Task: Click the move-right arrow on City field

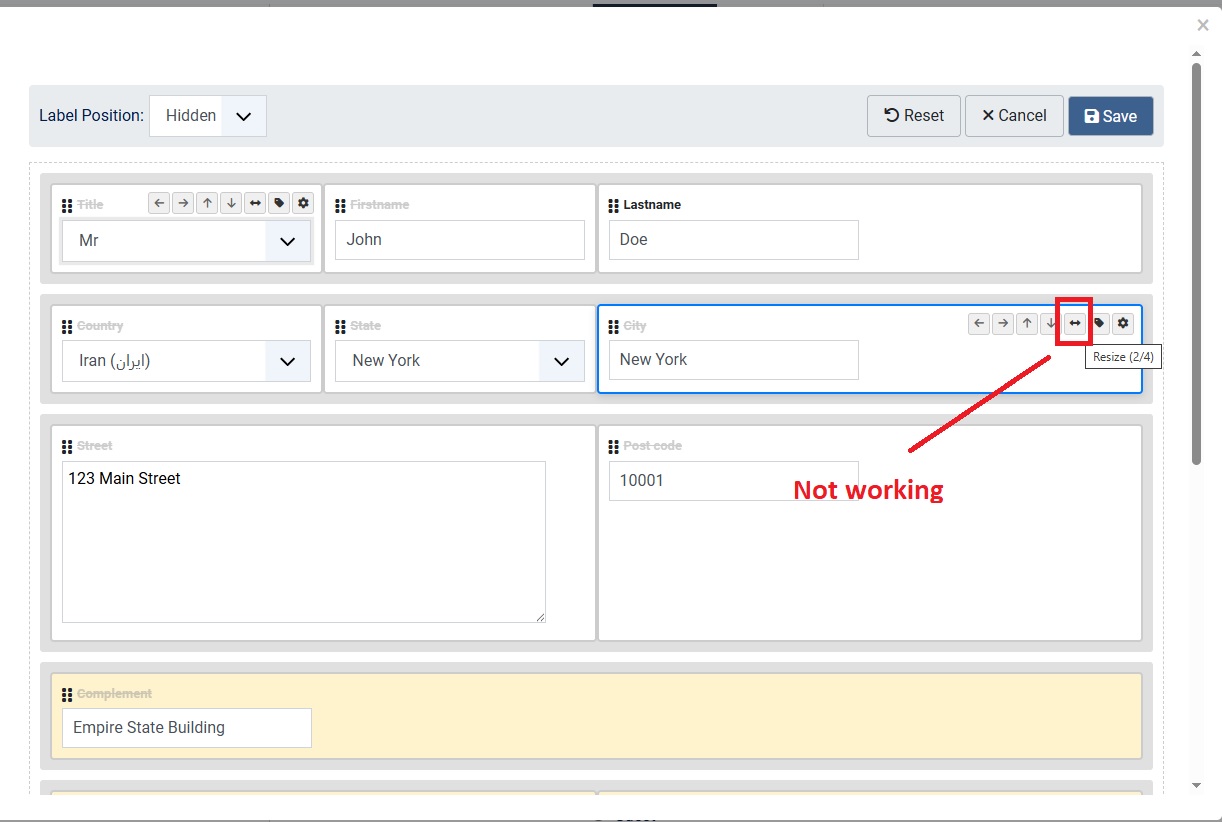Action: [x=1003, y=323]
